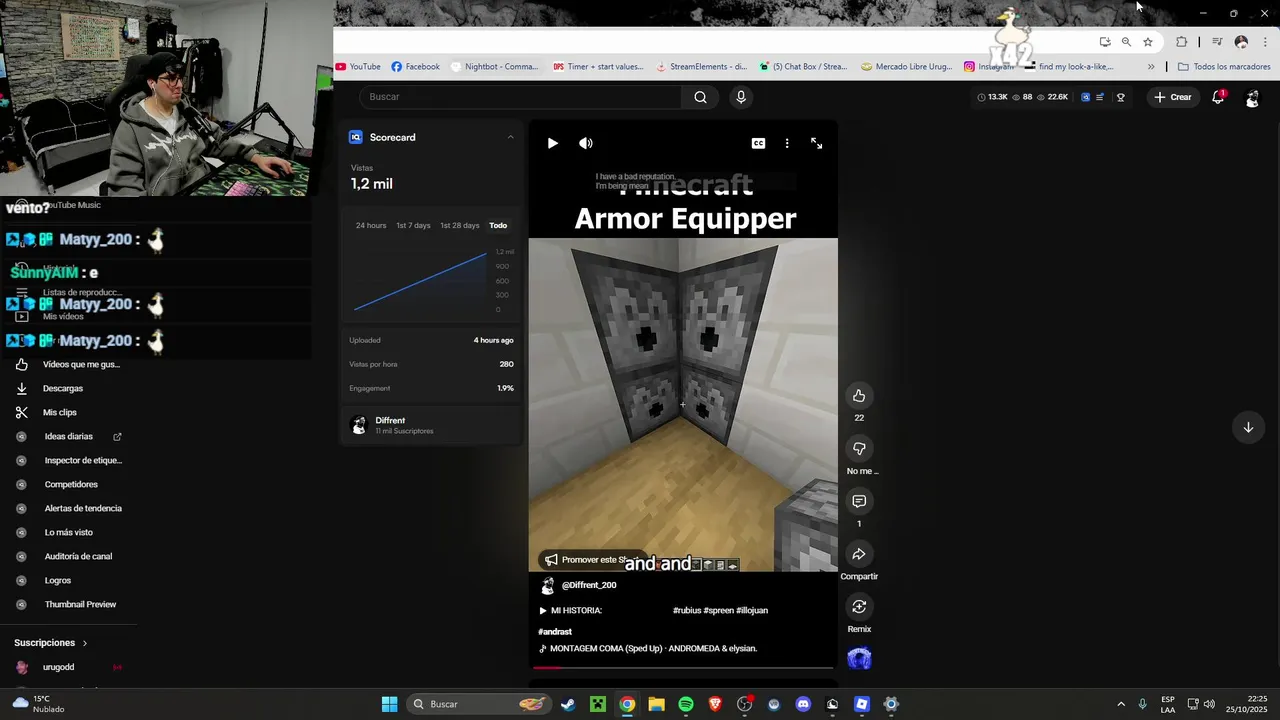Click the Buscar search field
1280x720 pixels.
tap(520, 97)
